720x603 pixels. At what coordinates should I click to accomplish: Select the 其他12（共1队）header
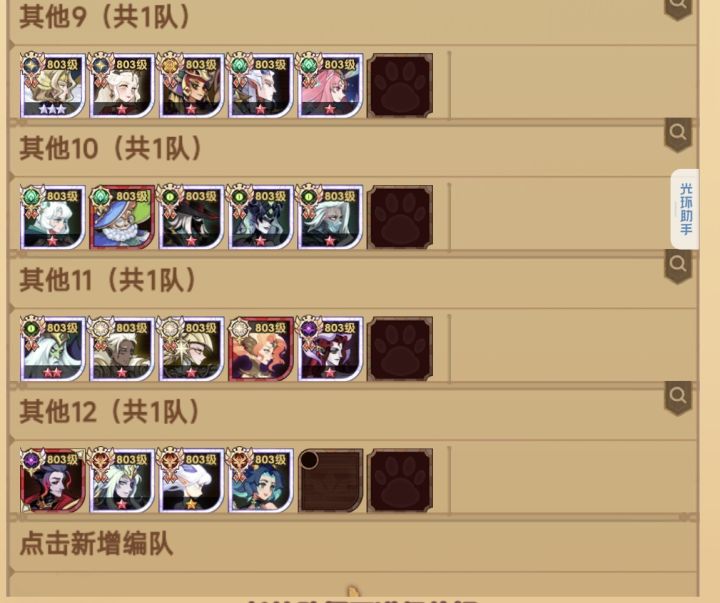(110, 411)
